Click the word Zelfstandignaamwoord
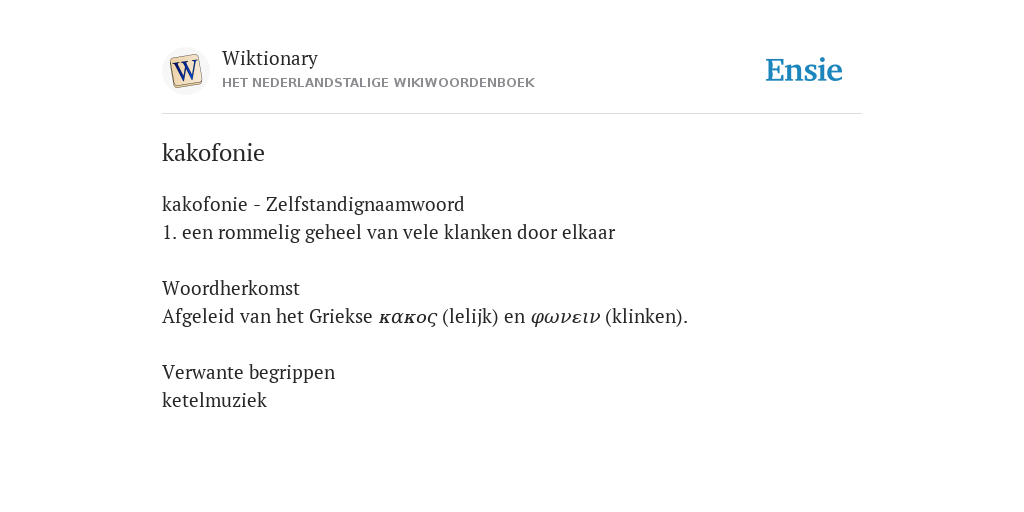The image size is (1024, 512). [x=365, y=204]
